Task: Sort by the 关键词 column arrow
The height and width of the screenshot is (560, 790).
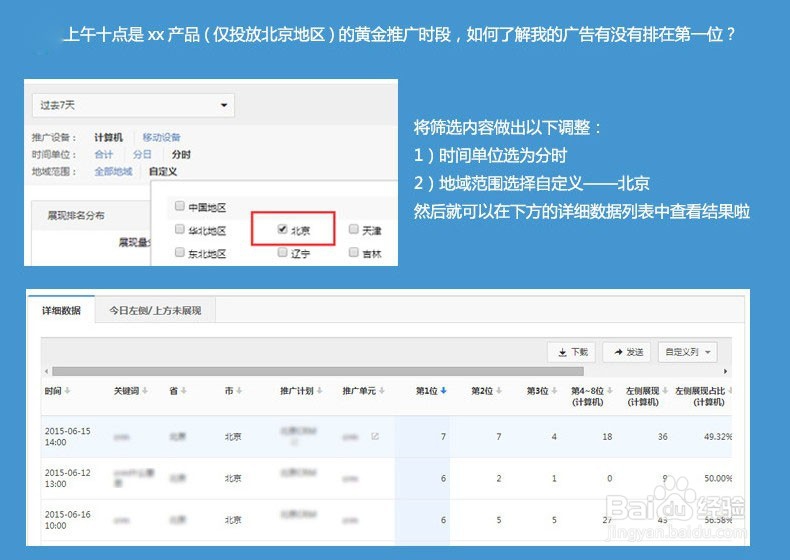Action: (145, 391)
